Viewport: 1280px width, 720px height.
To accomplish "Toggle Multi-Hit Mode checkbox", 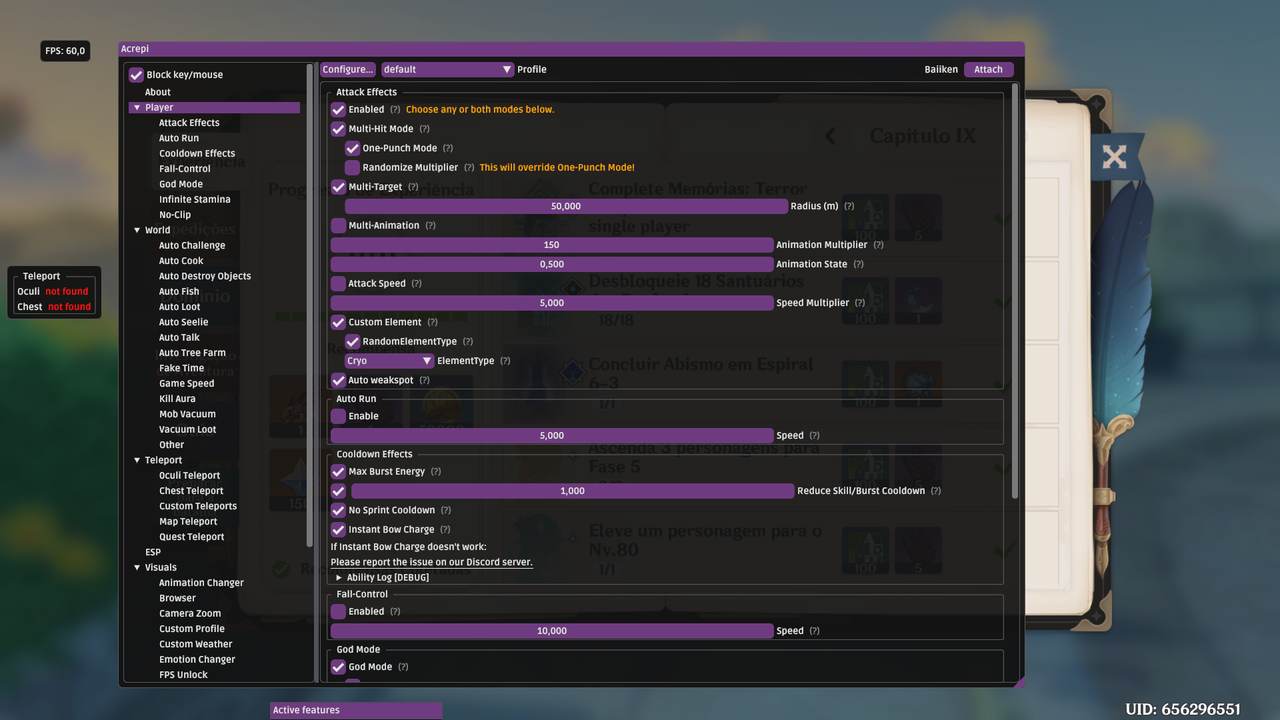I will coord(338,129).
